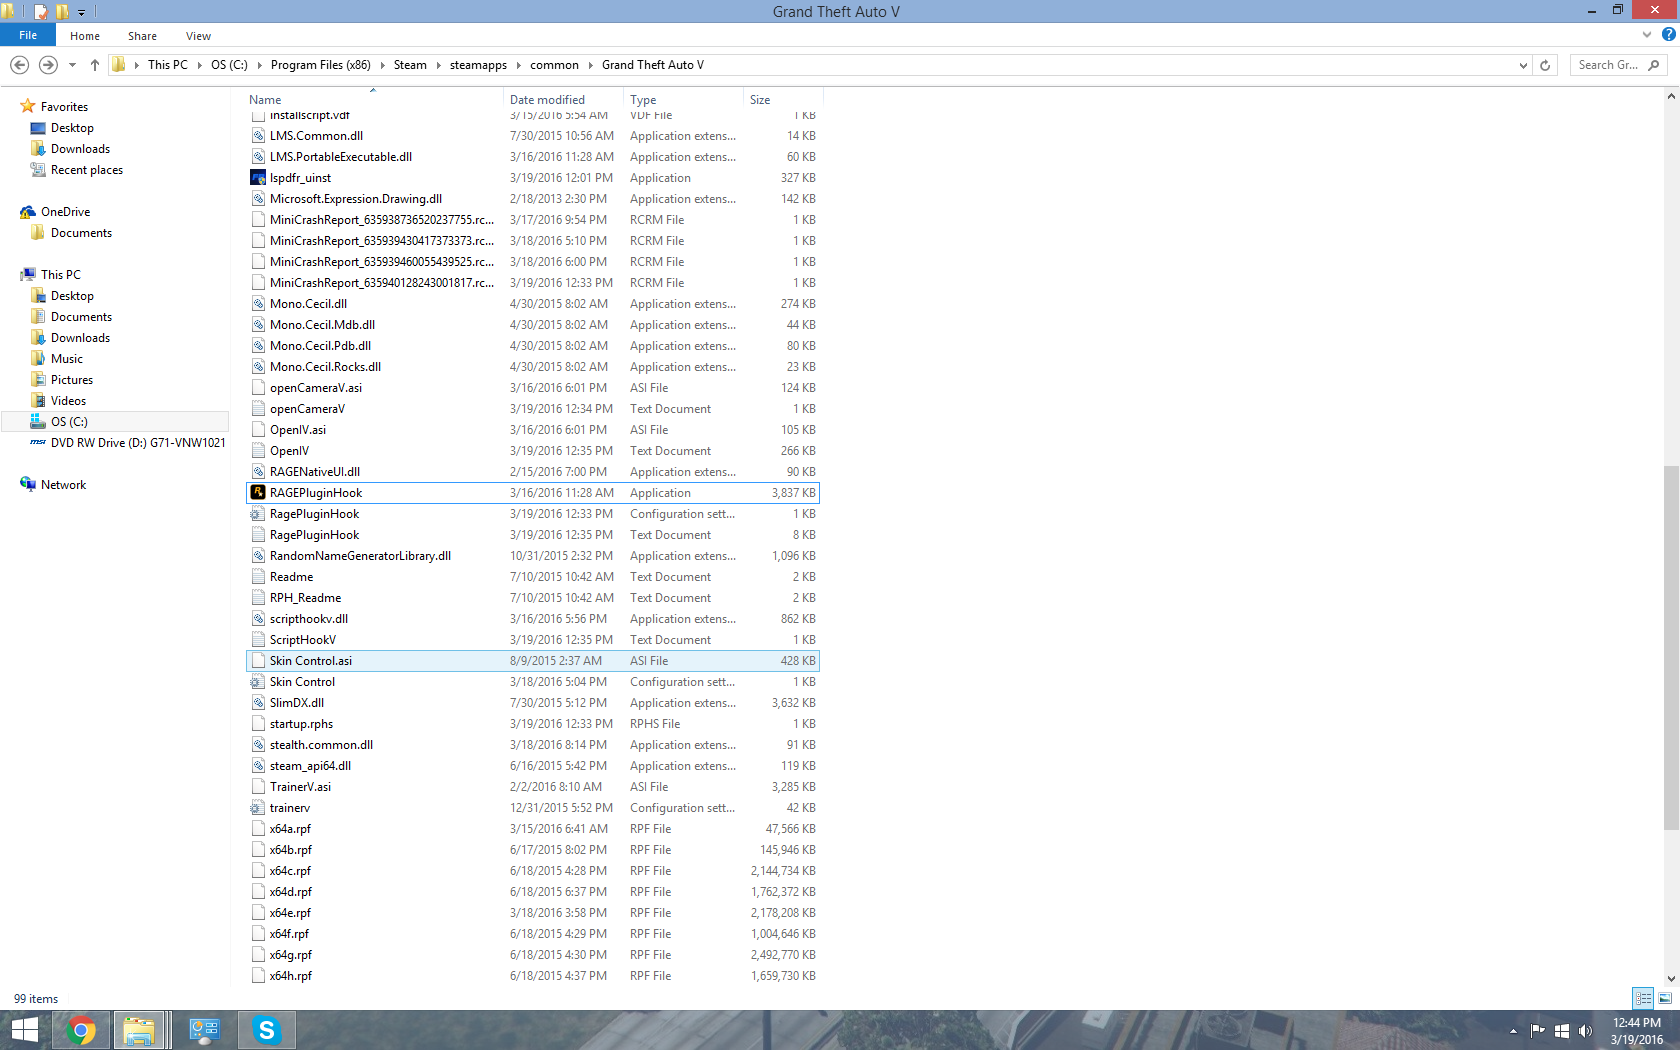Screen dimensions: 1680x1050
Task: Switch to Details view layout
Action: (1643, 998)
